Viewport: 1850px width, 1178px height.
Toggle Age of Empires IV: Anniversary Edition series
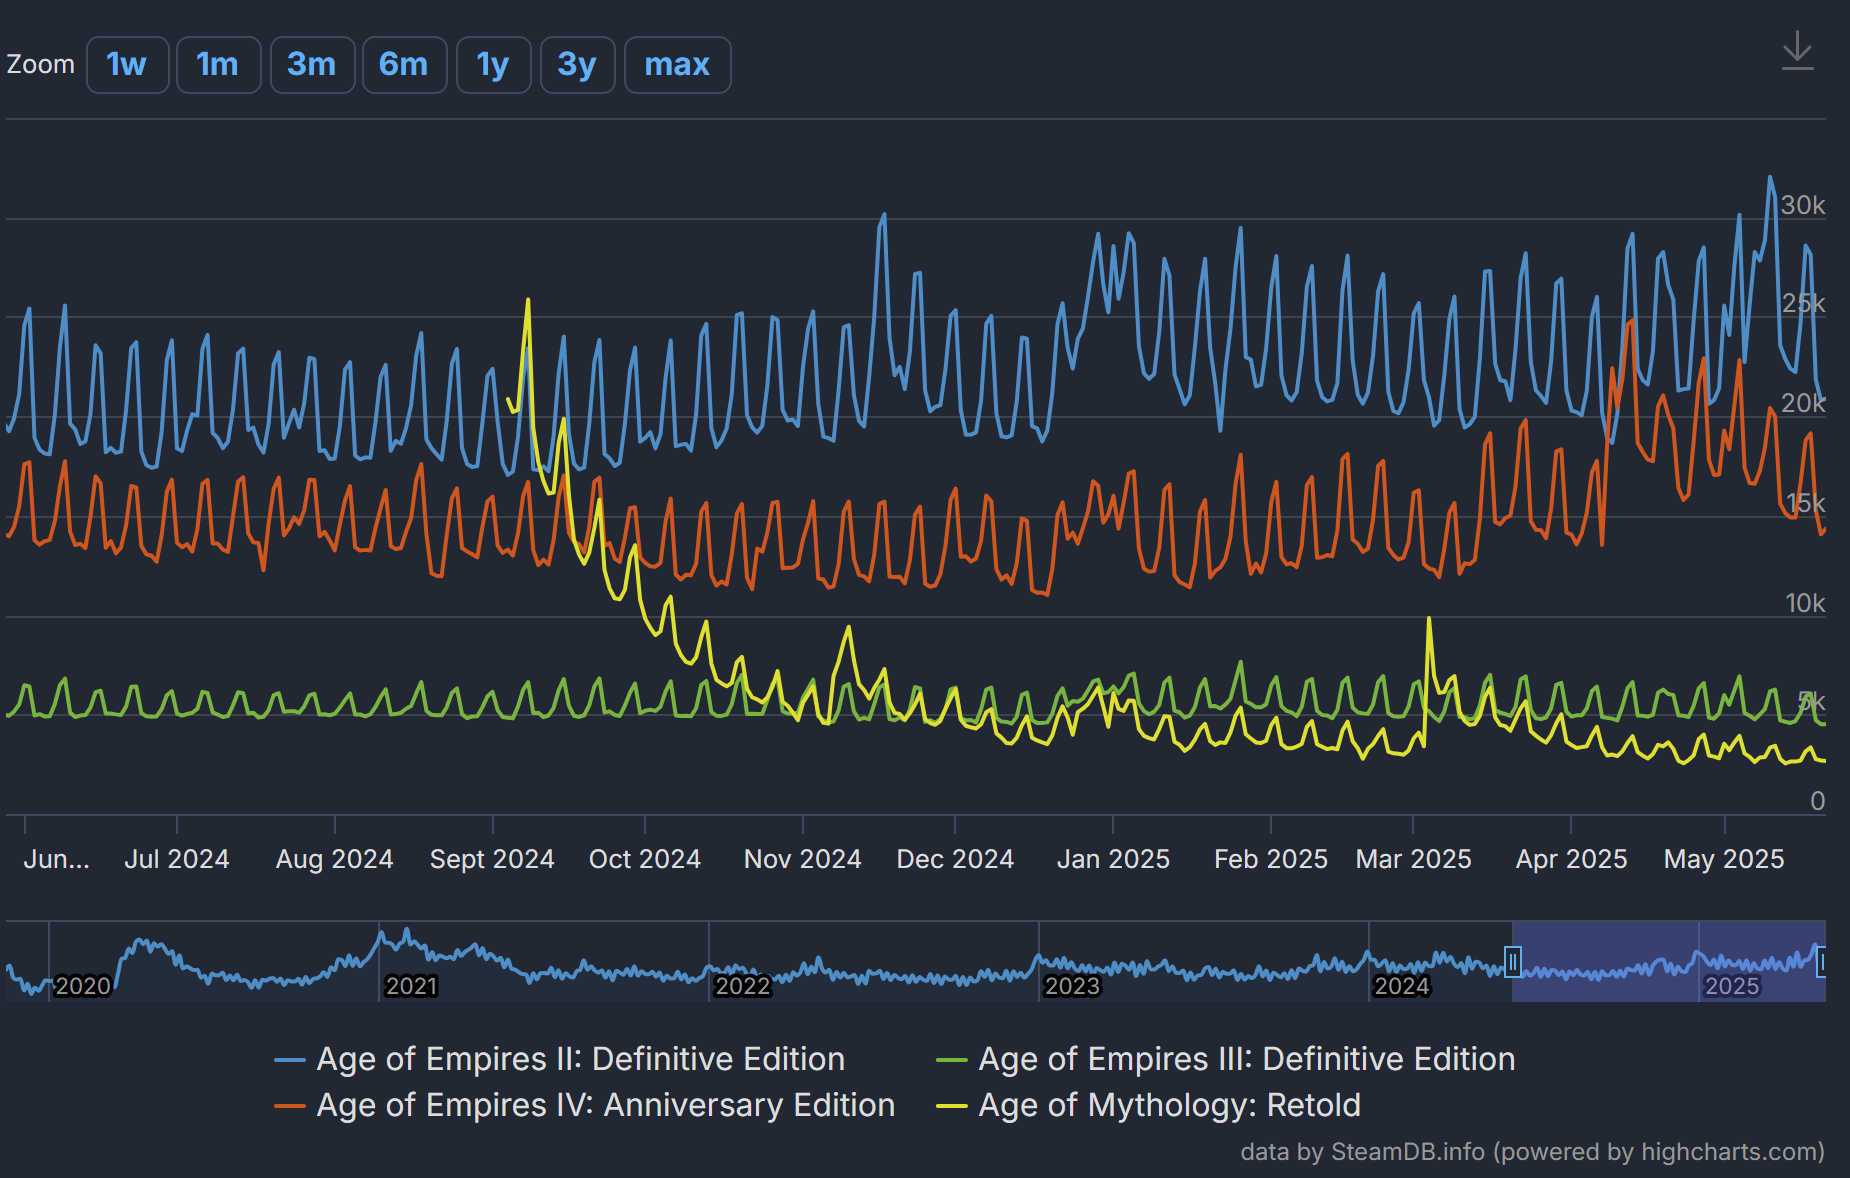pos(605,1105)
